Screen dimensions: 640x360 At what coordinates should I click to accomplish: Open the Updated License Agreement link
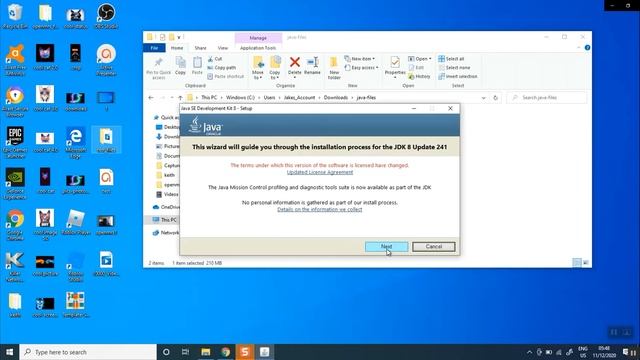(320, 172)
